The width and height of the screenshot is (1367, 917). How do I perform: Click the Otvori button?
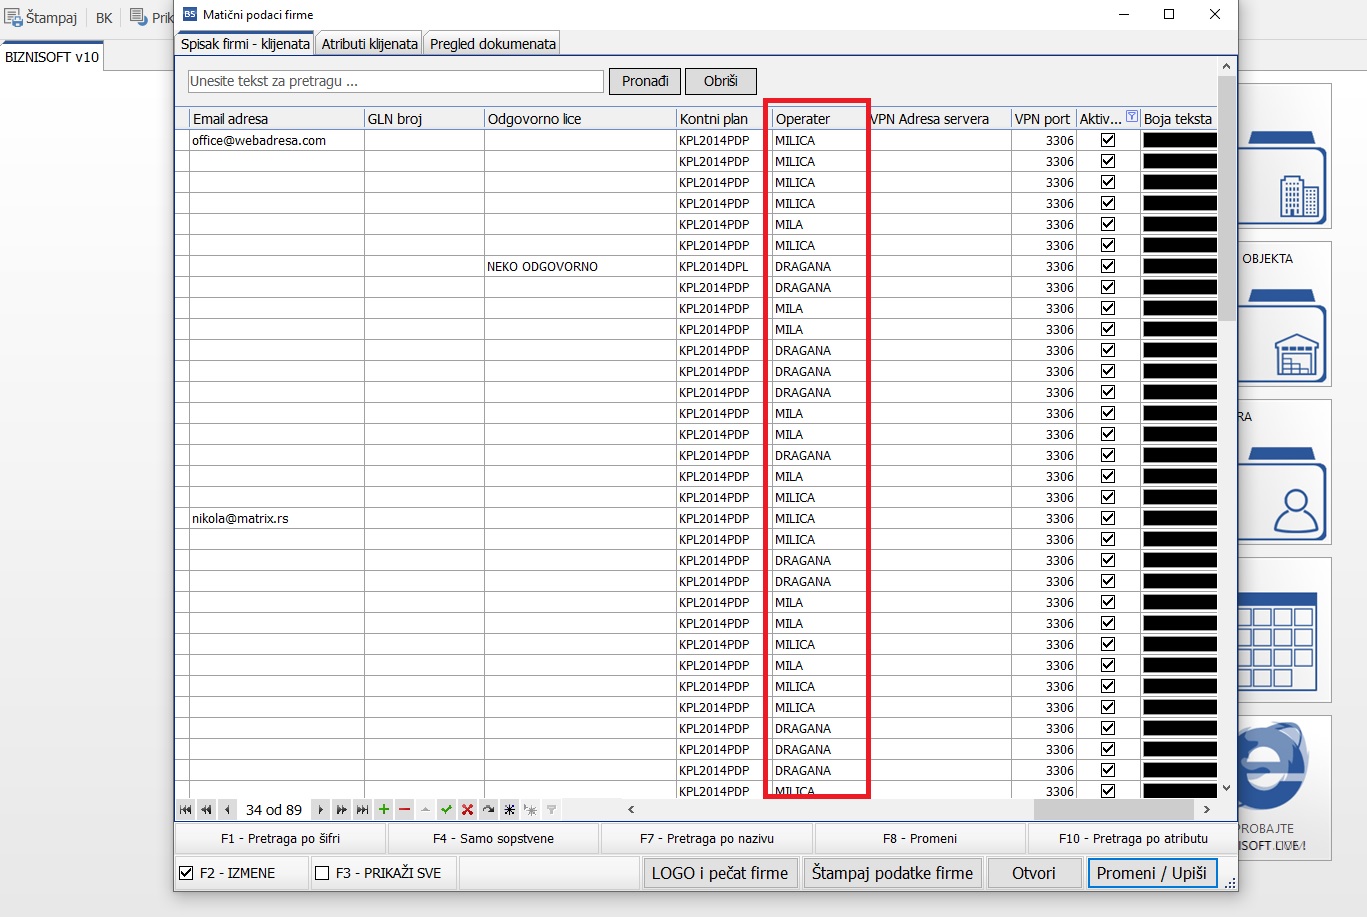1033,873
